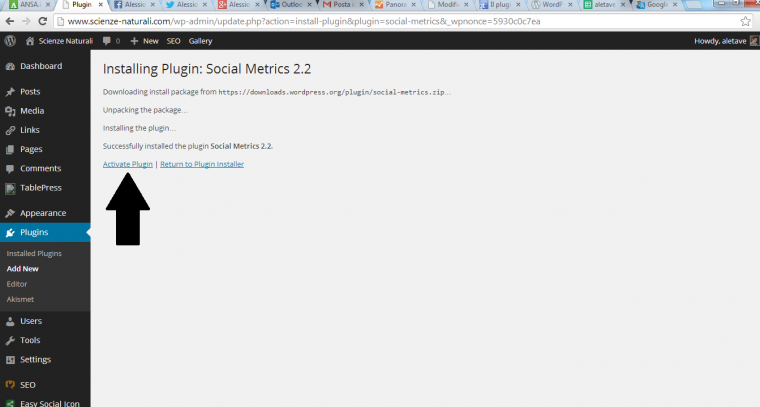Click the SEO icon in sidebar
This screenshot has width=760, height=407.
tap(10, 385)
